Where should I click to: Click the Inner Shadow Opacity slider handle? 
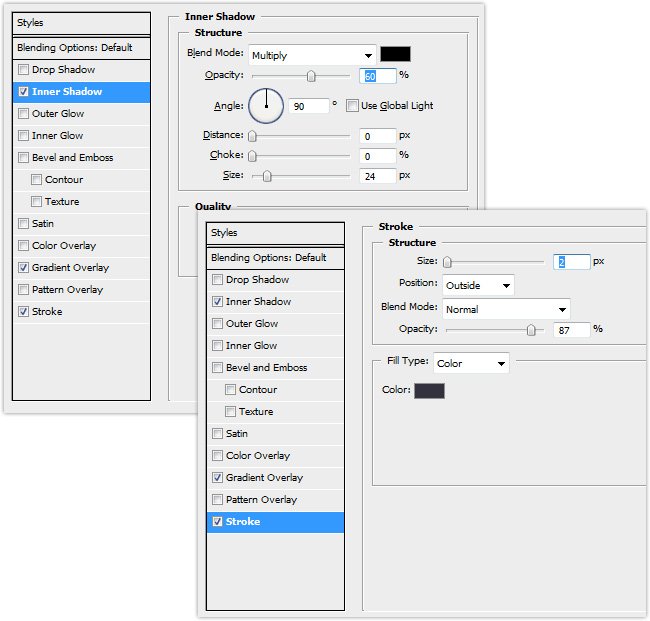pos(311,76)
